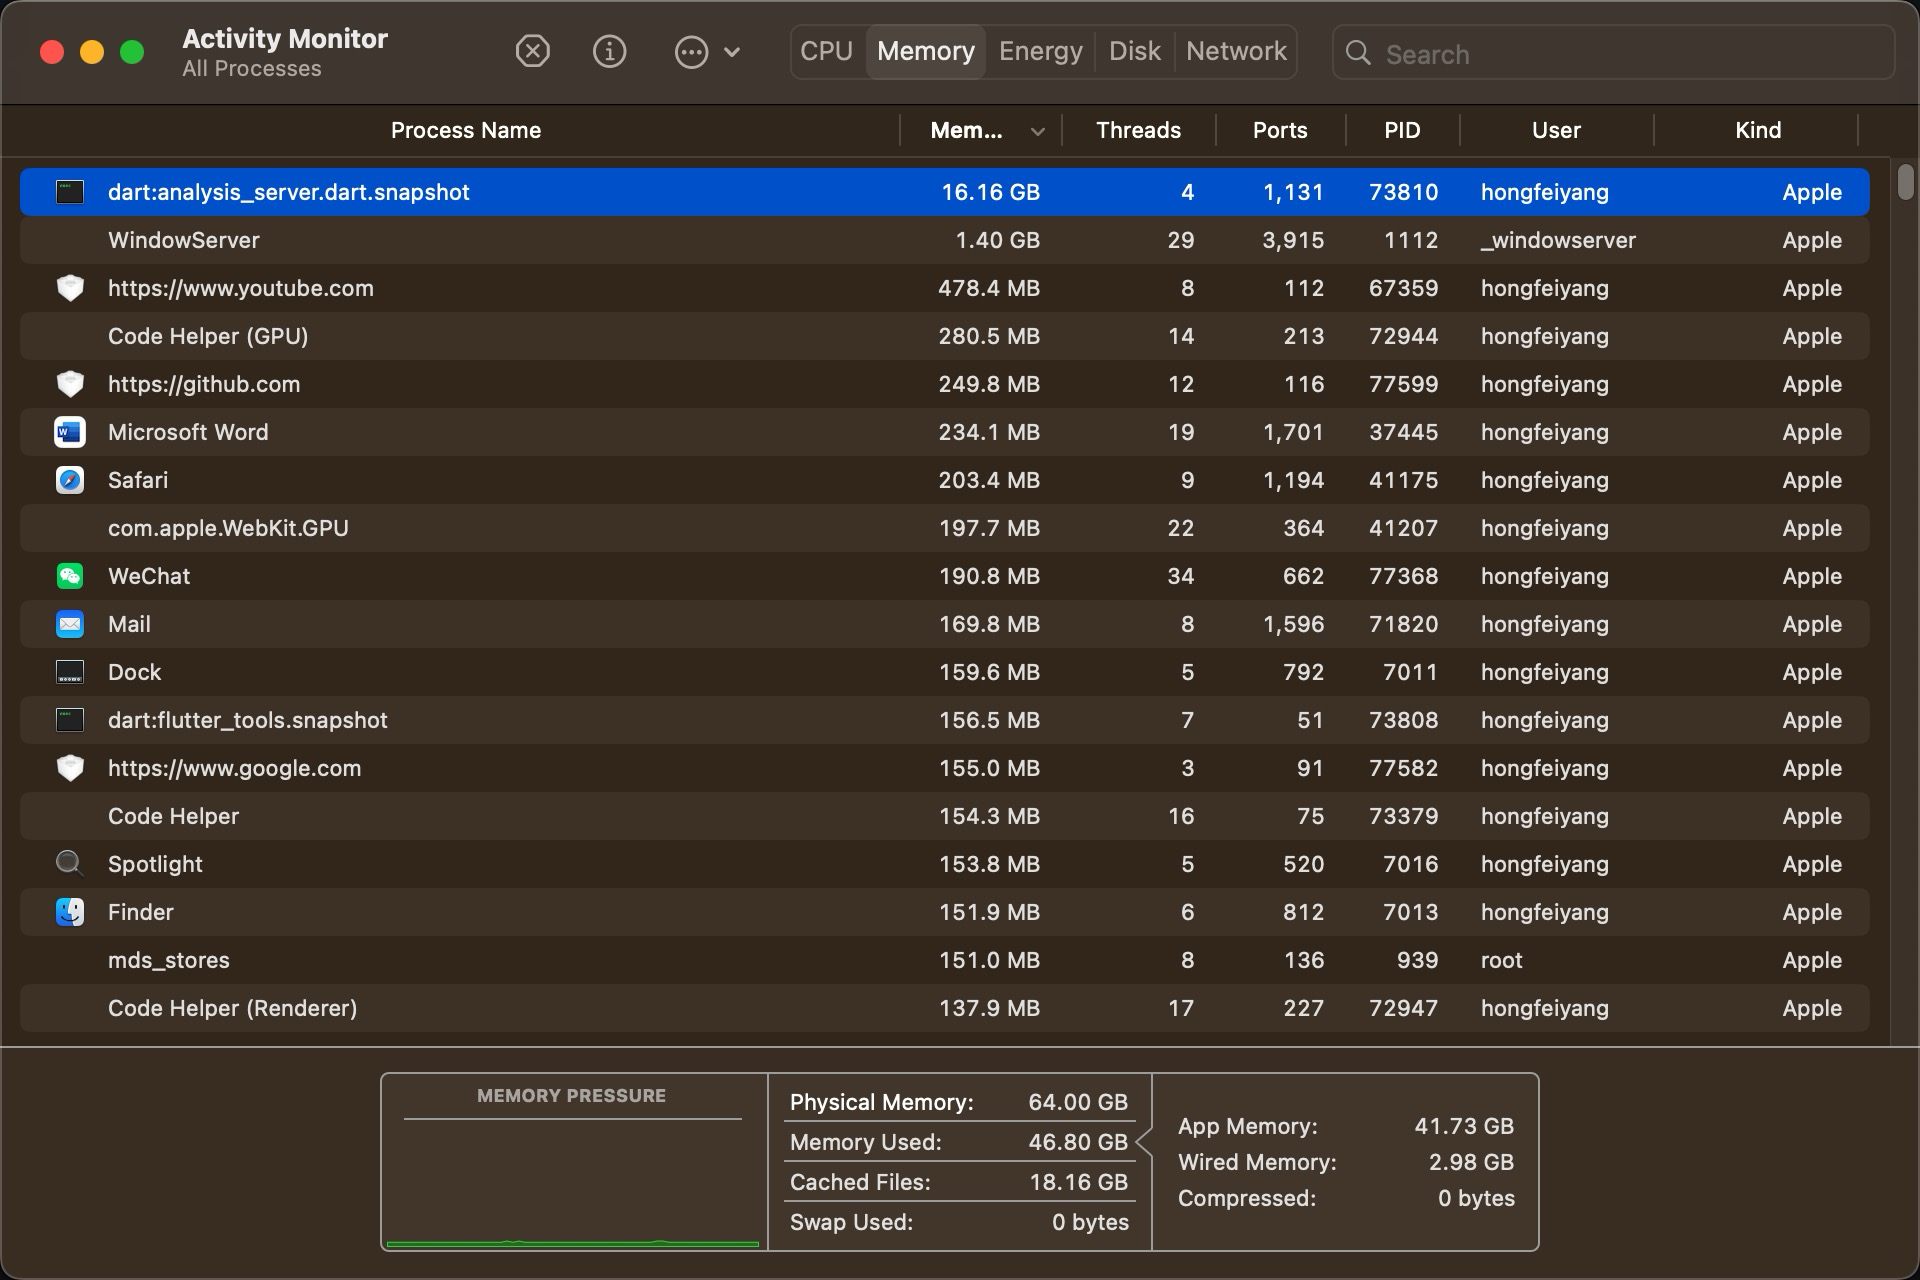Viewport: 1920px width, 1280px height.
Task: Click the WeChat app icon
Action: click(70, 576)
